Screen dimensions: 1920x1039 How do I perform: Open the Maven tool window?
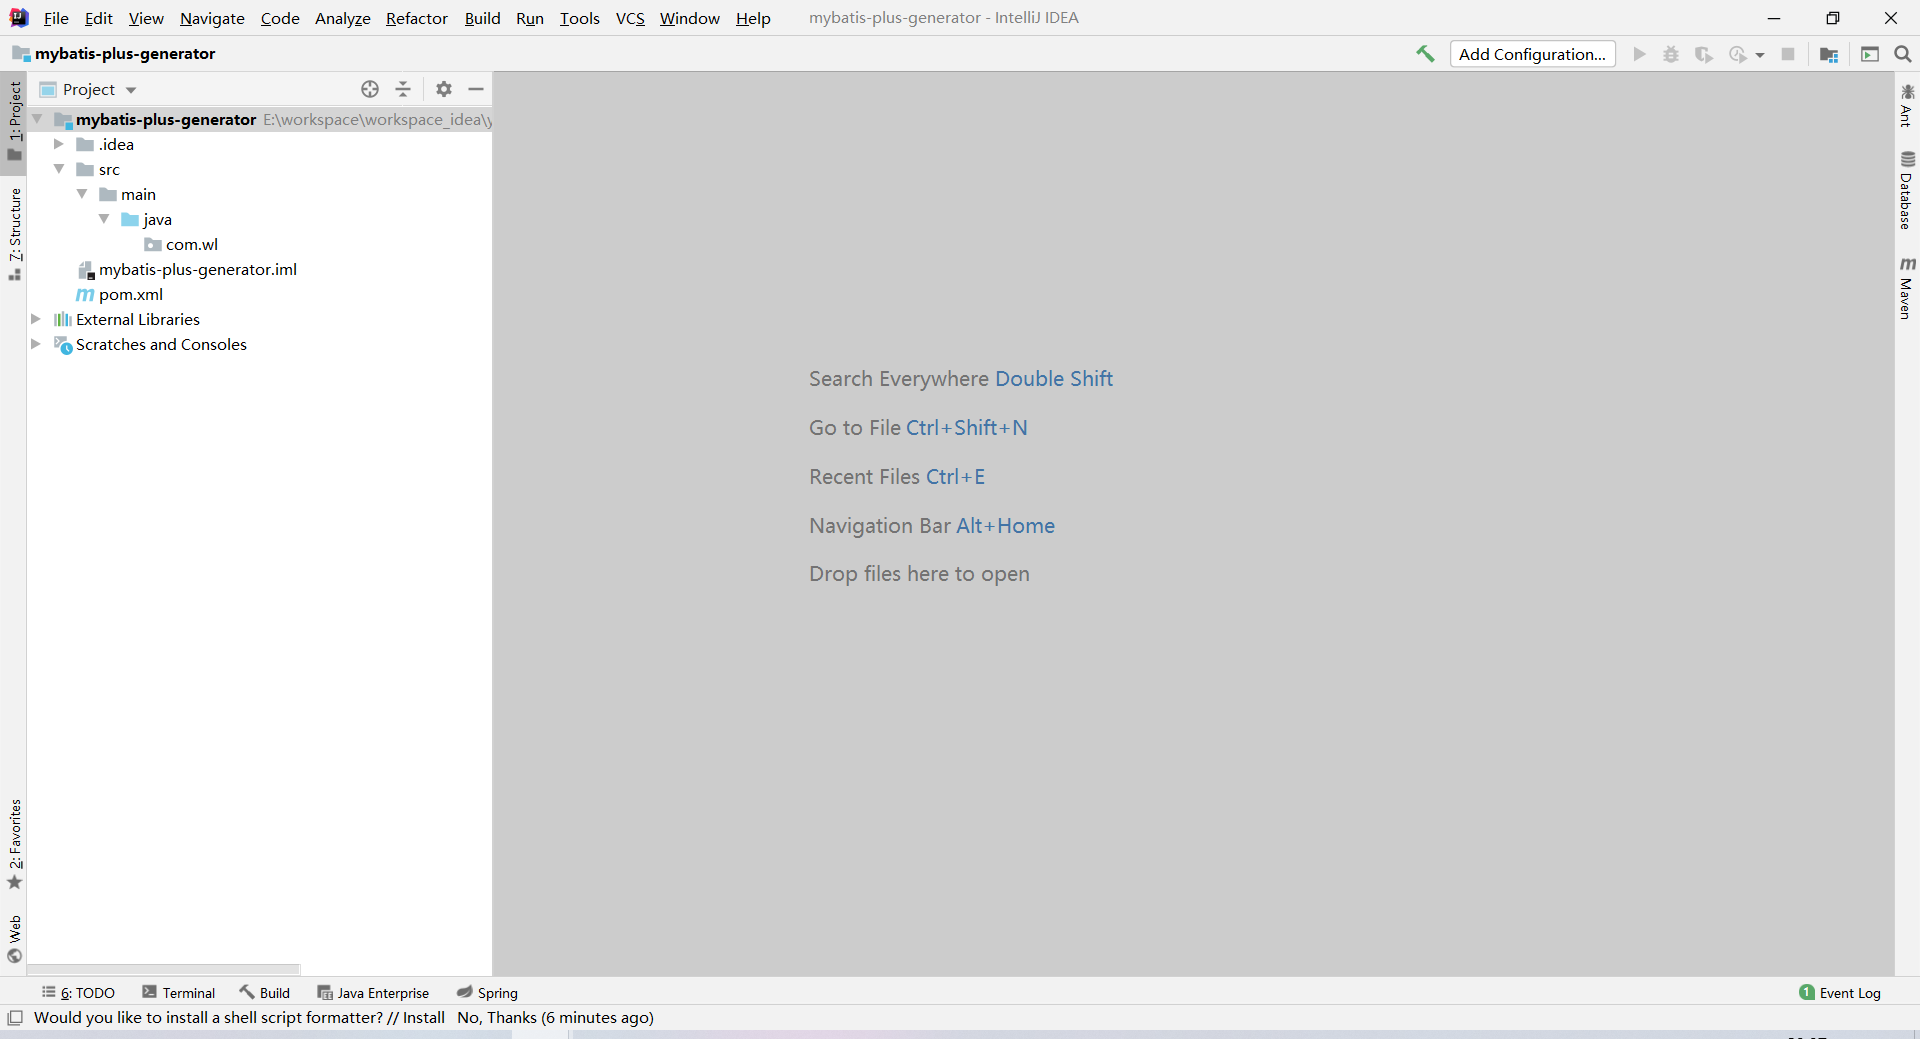point(1907,288)
